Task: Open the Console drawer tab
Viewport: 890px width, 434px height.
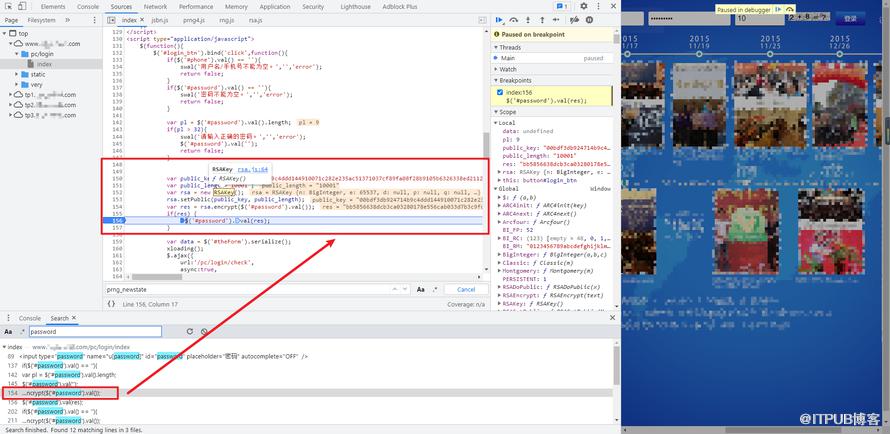Action: tap(30, 318)
